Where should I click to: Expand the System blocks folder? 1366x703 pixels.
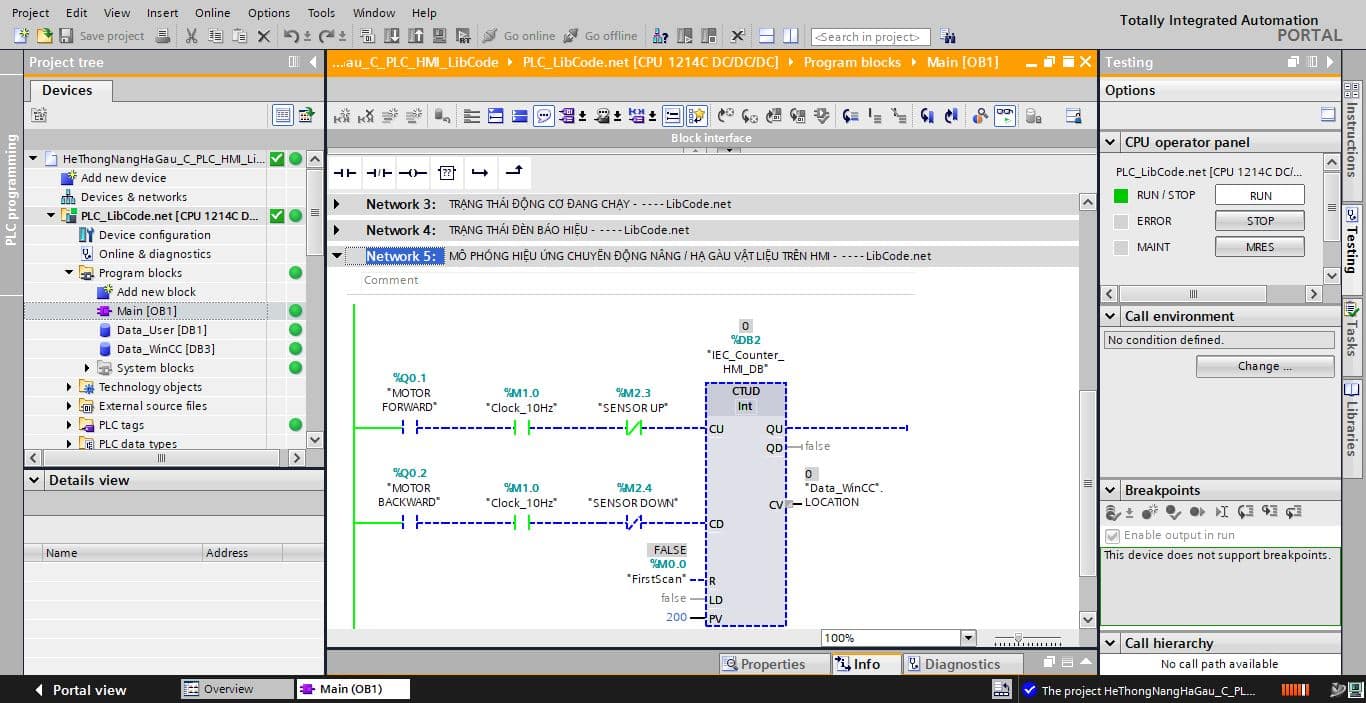coord(87,368)
